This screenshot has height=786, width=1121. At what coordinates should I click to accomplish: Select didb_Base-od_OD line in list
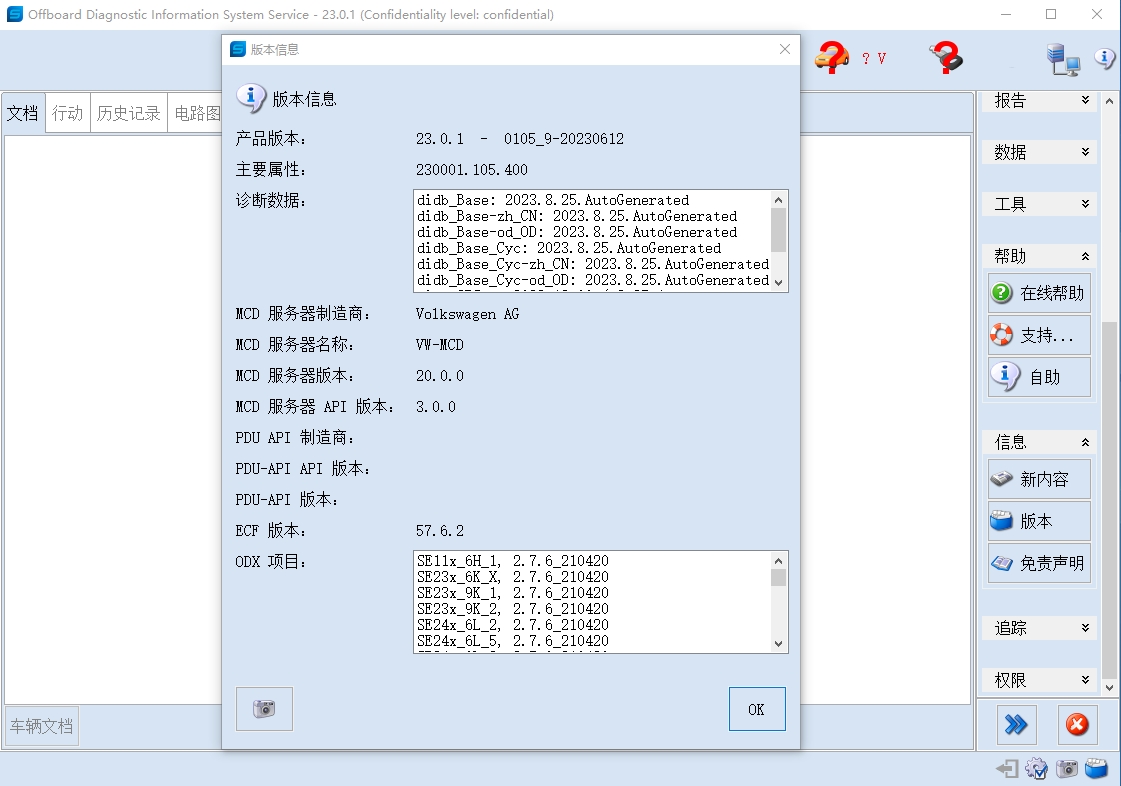pos(576,232)
